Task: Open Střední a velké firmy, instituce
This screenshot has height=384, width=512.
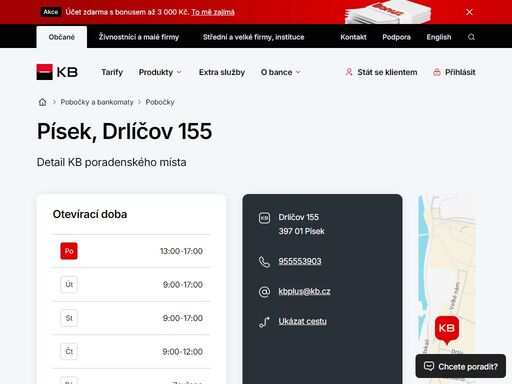Action: click(x=253, y=37)
